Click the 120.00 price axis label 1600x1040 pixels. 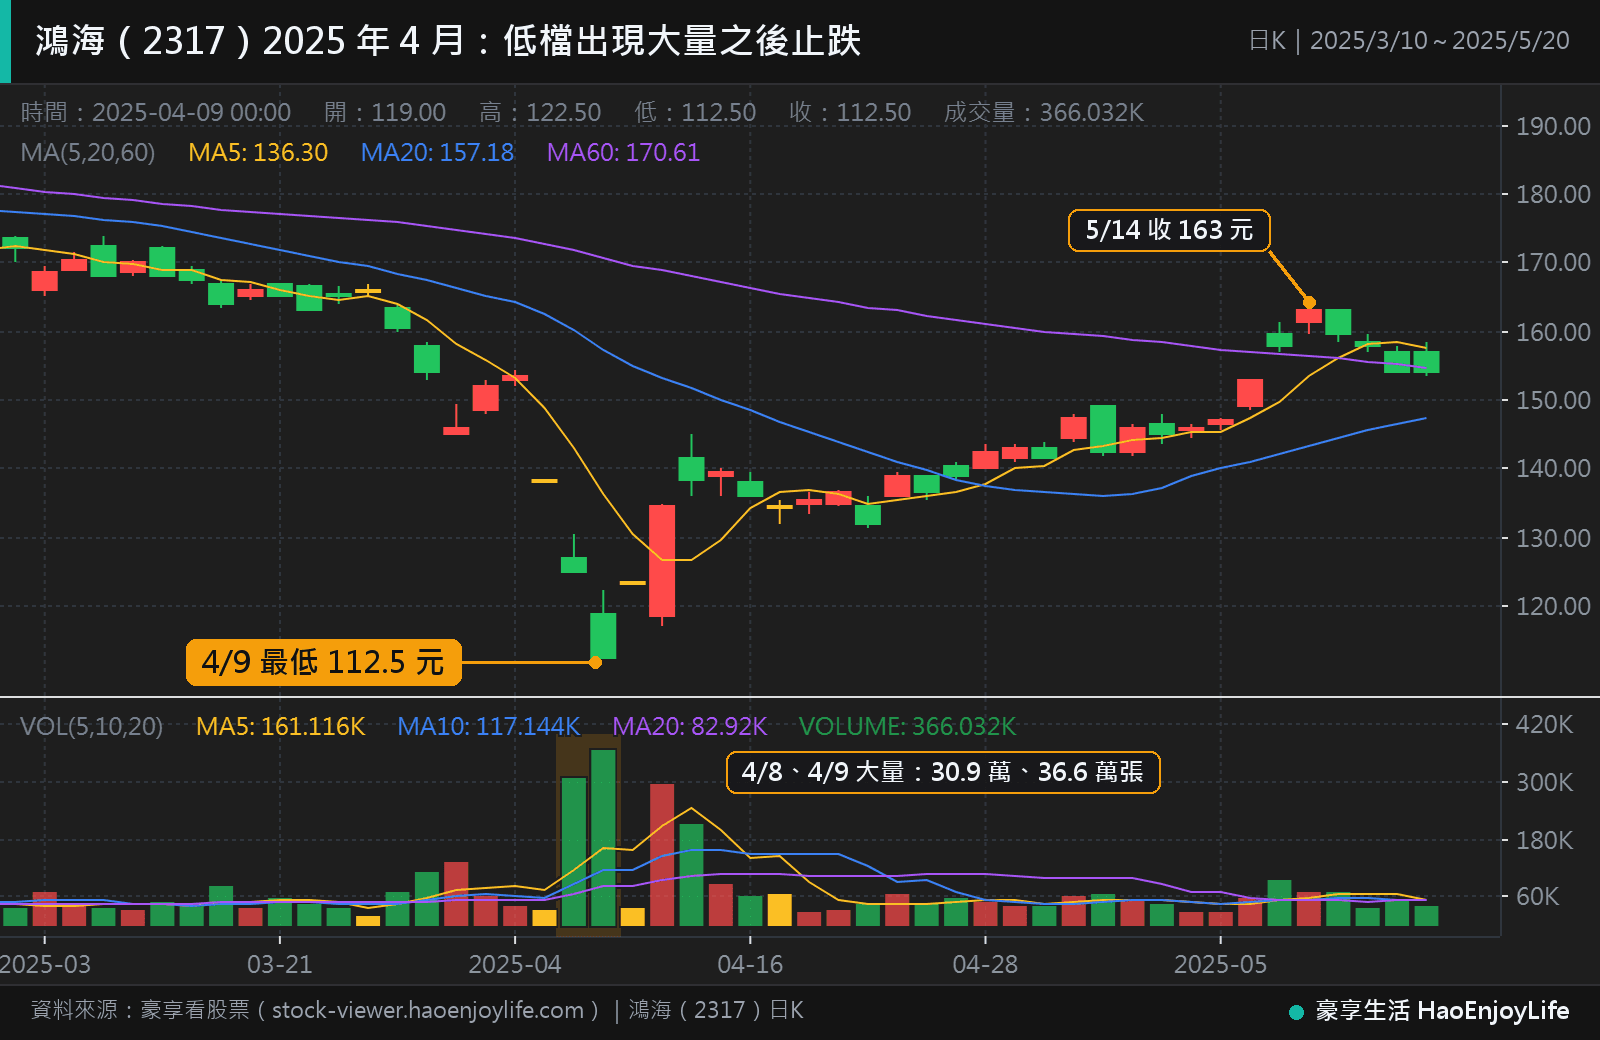point(1553,606)
